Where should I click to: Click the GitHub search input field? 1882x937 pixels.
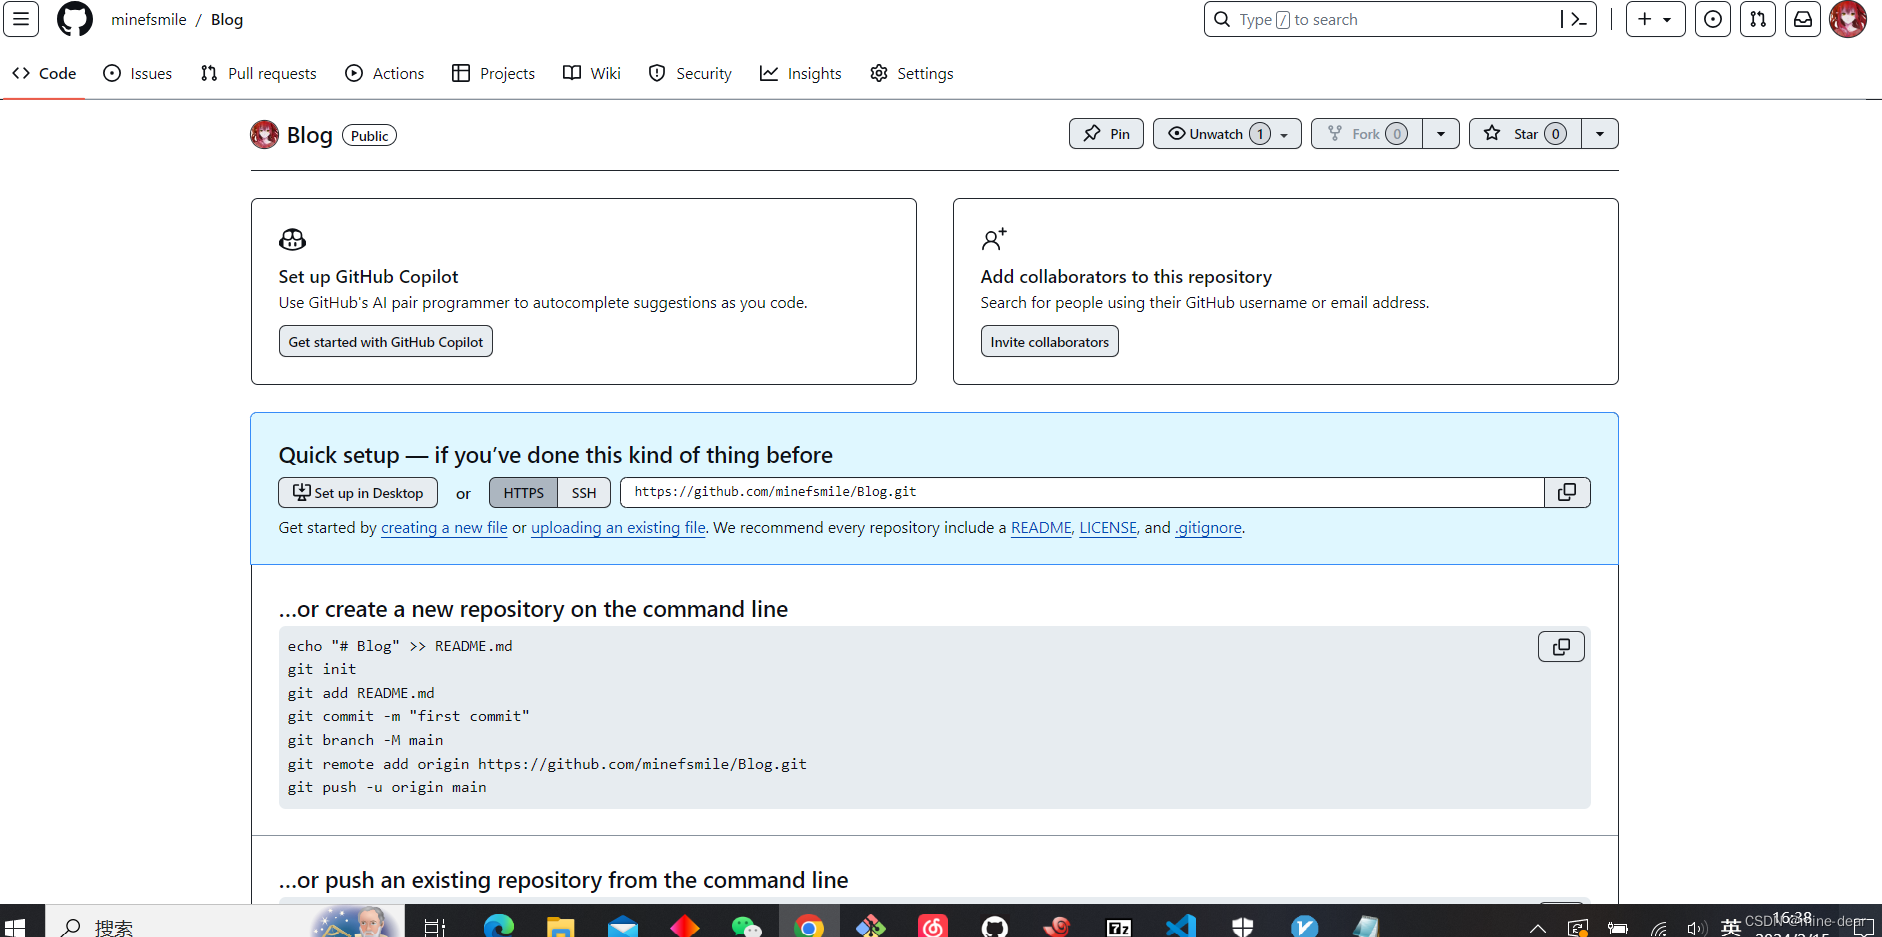pyautogui.click(x=1400, y=19)
